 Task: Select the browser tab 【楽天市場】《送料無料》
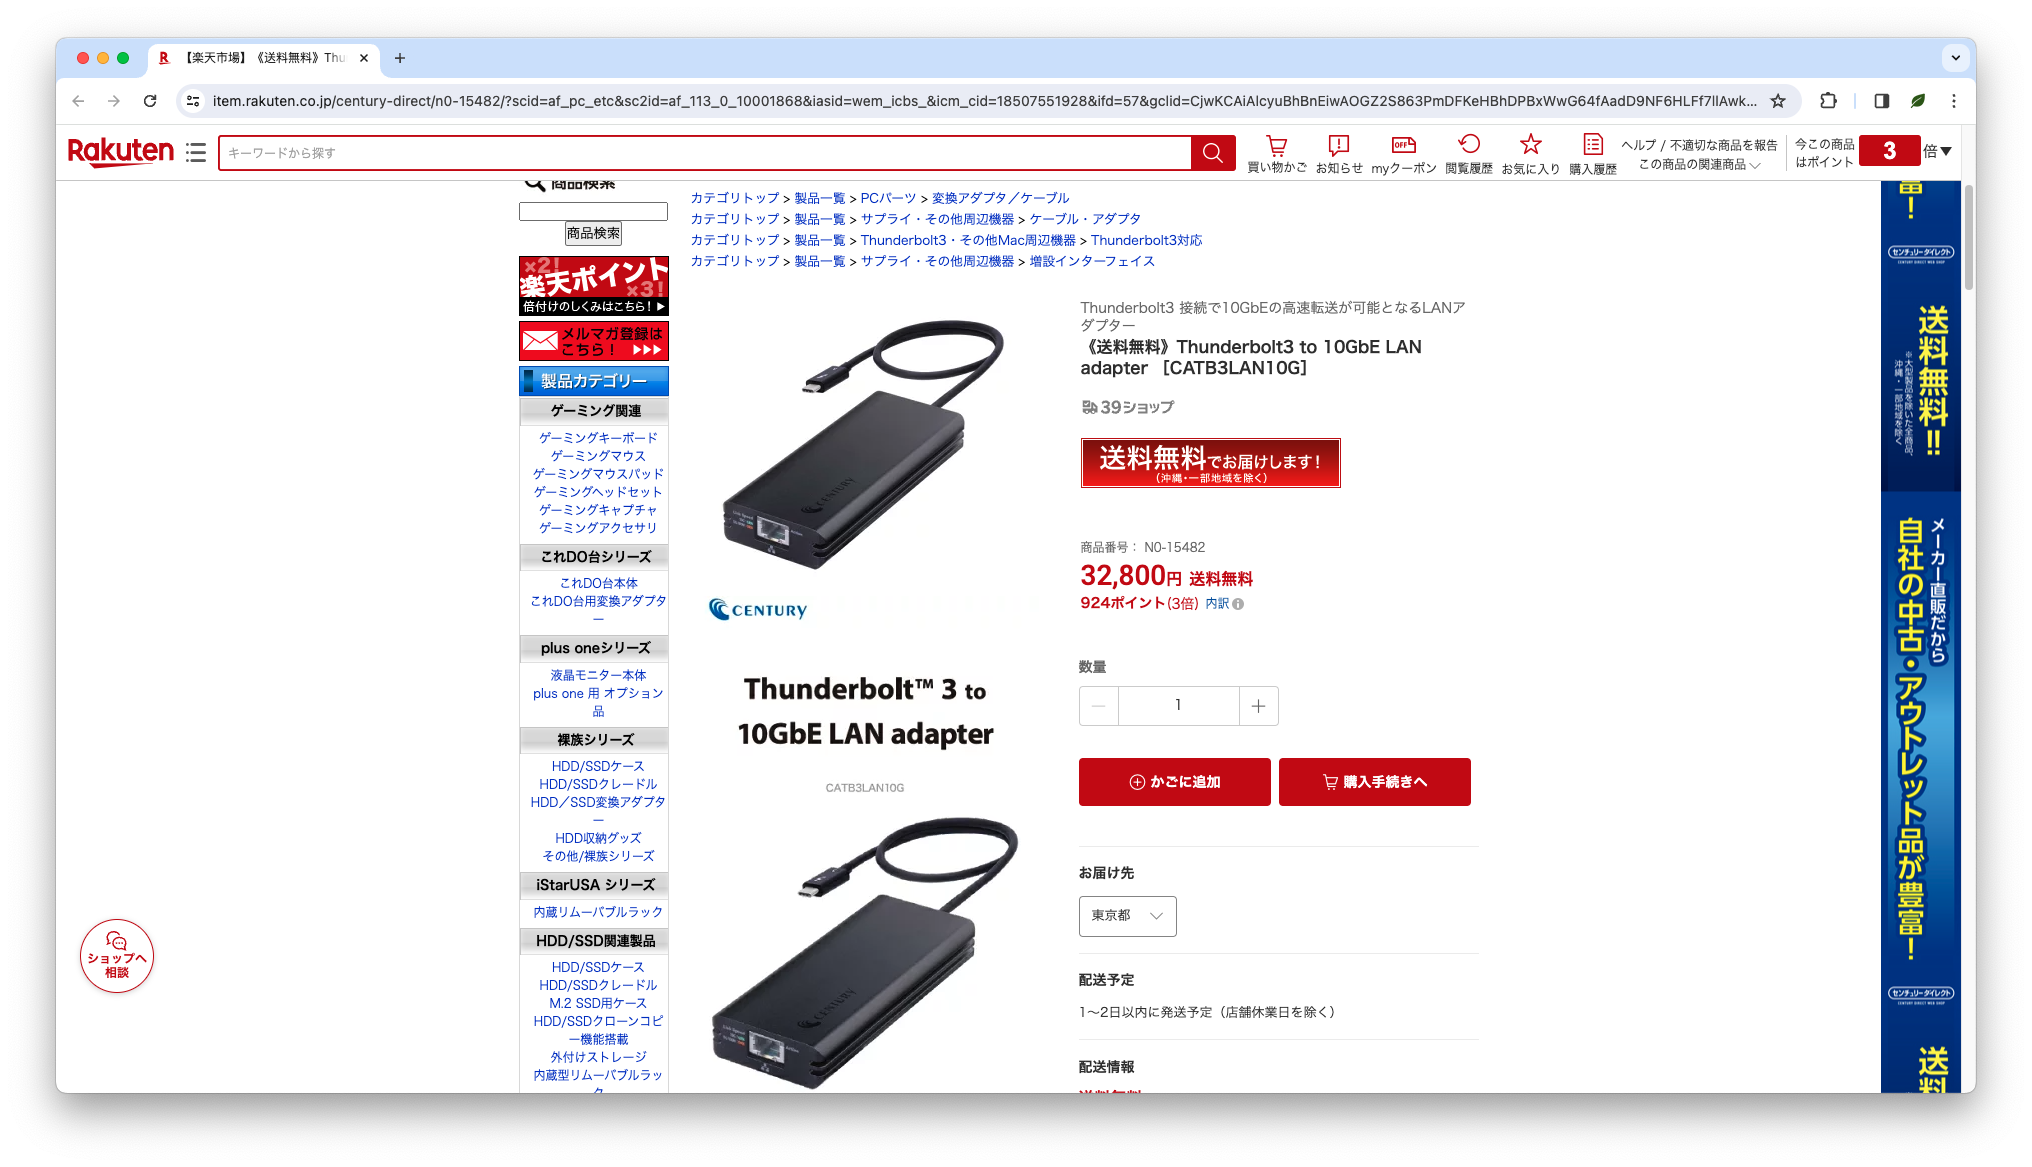point(264,58)
